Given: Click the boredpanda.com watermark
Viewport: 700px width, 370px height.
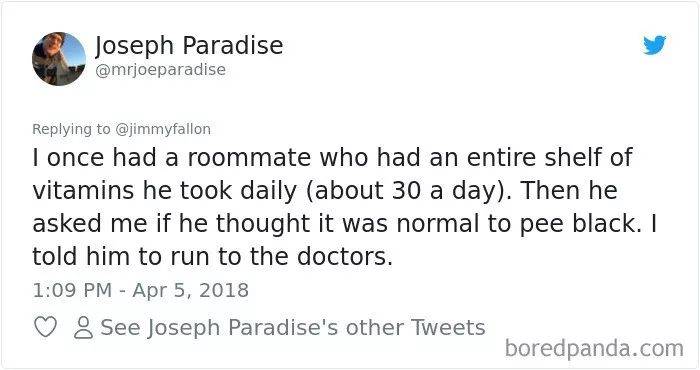Looking at the screenshot, I should tap(594, 348).
